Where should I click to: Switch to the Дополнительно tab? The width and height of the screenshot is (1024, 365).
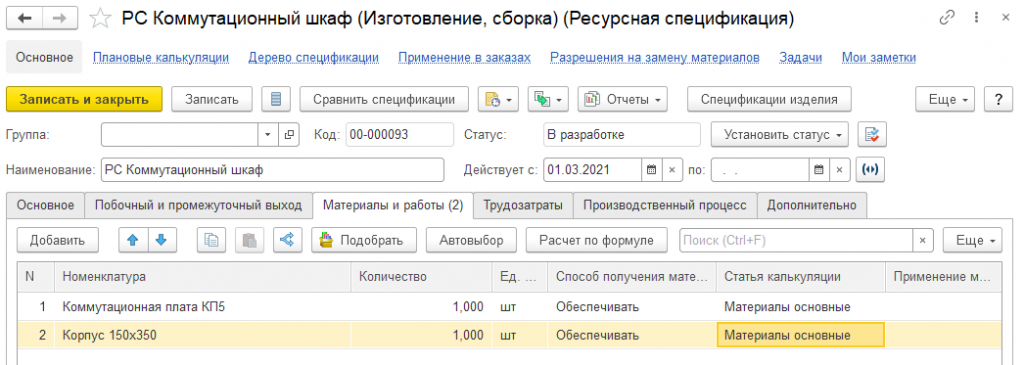click(x=812, y=205)
